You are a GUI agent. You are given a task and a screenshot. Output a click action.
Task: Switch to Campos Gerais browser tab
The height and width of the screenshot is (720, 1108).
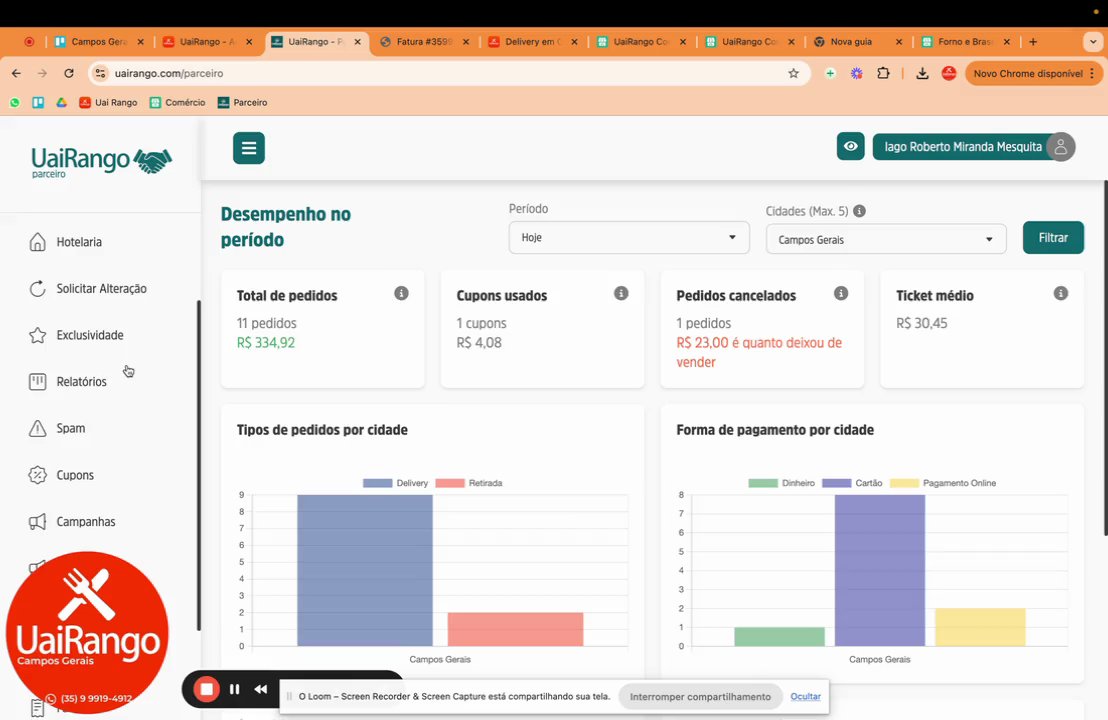coord(98,42)
